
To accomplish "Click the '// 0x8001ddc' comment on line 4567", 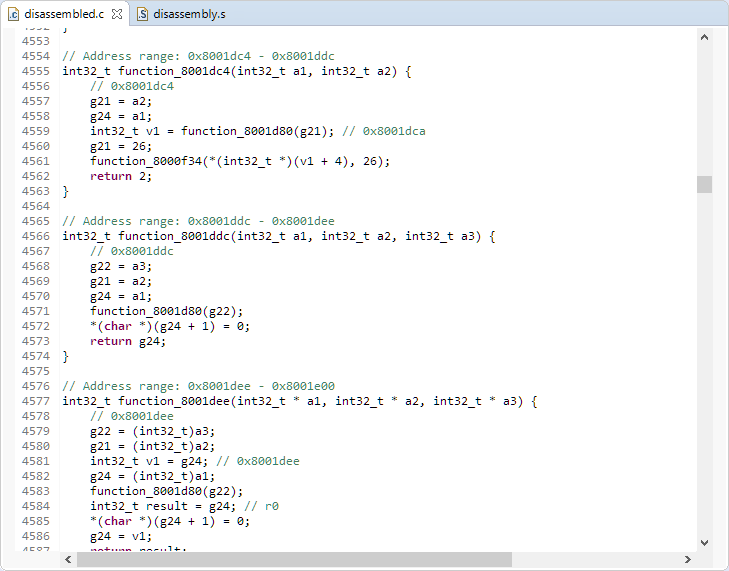I will pos(132,252).
